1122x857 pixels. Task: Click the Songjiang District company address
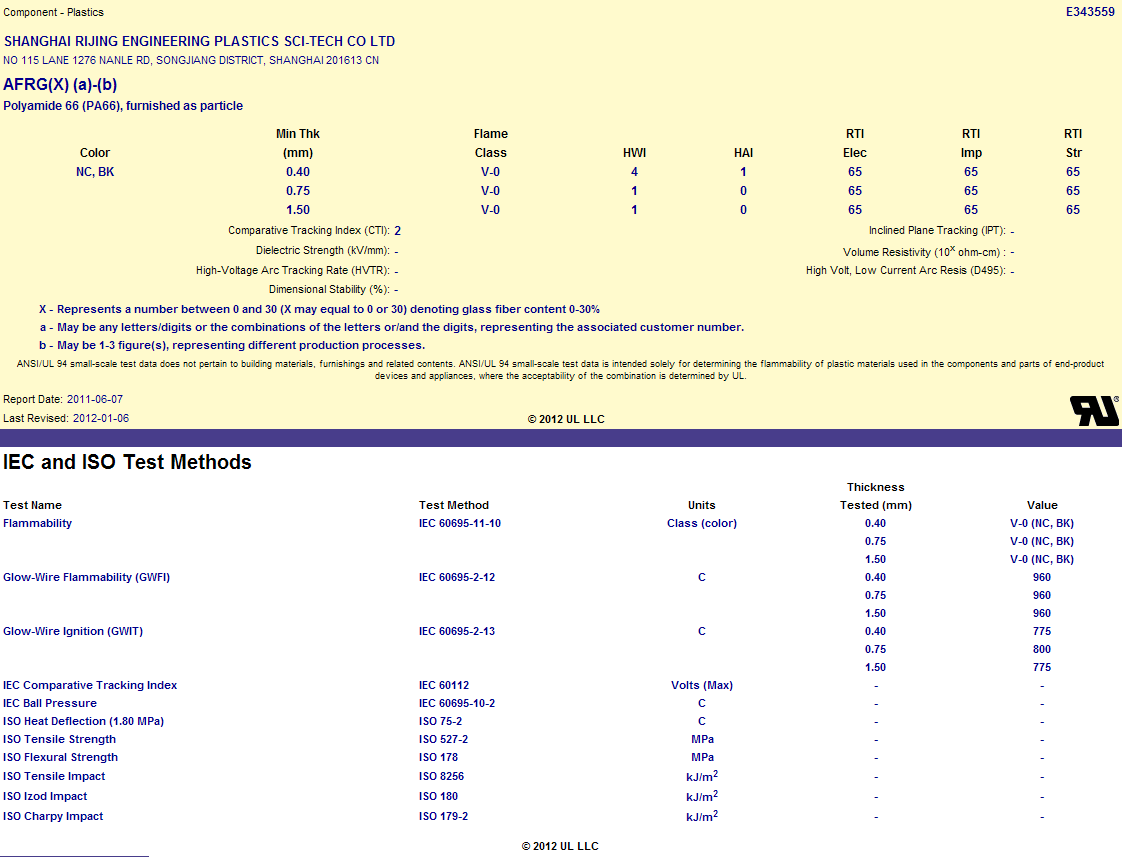191,60
